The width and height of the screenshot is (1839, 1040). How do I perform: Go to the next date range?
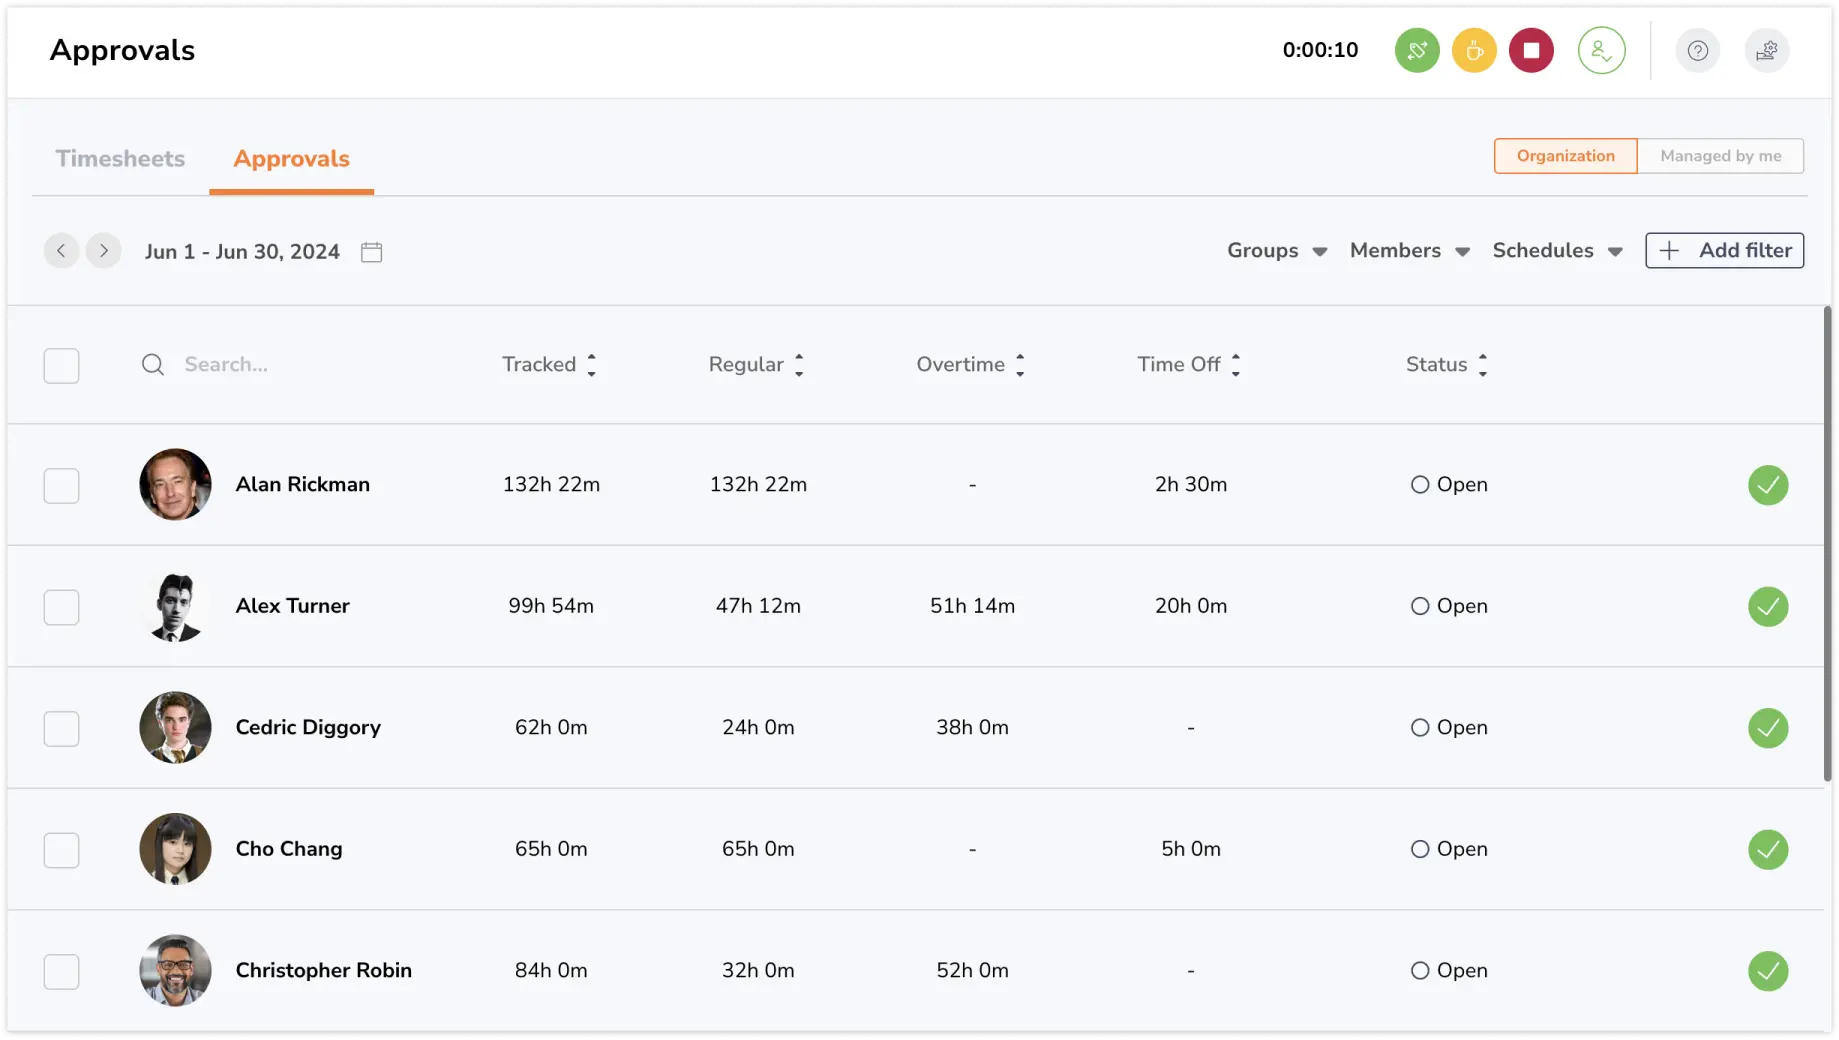103,250
